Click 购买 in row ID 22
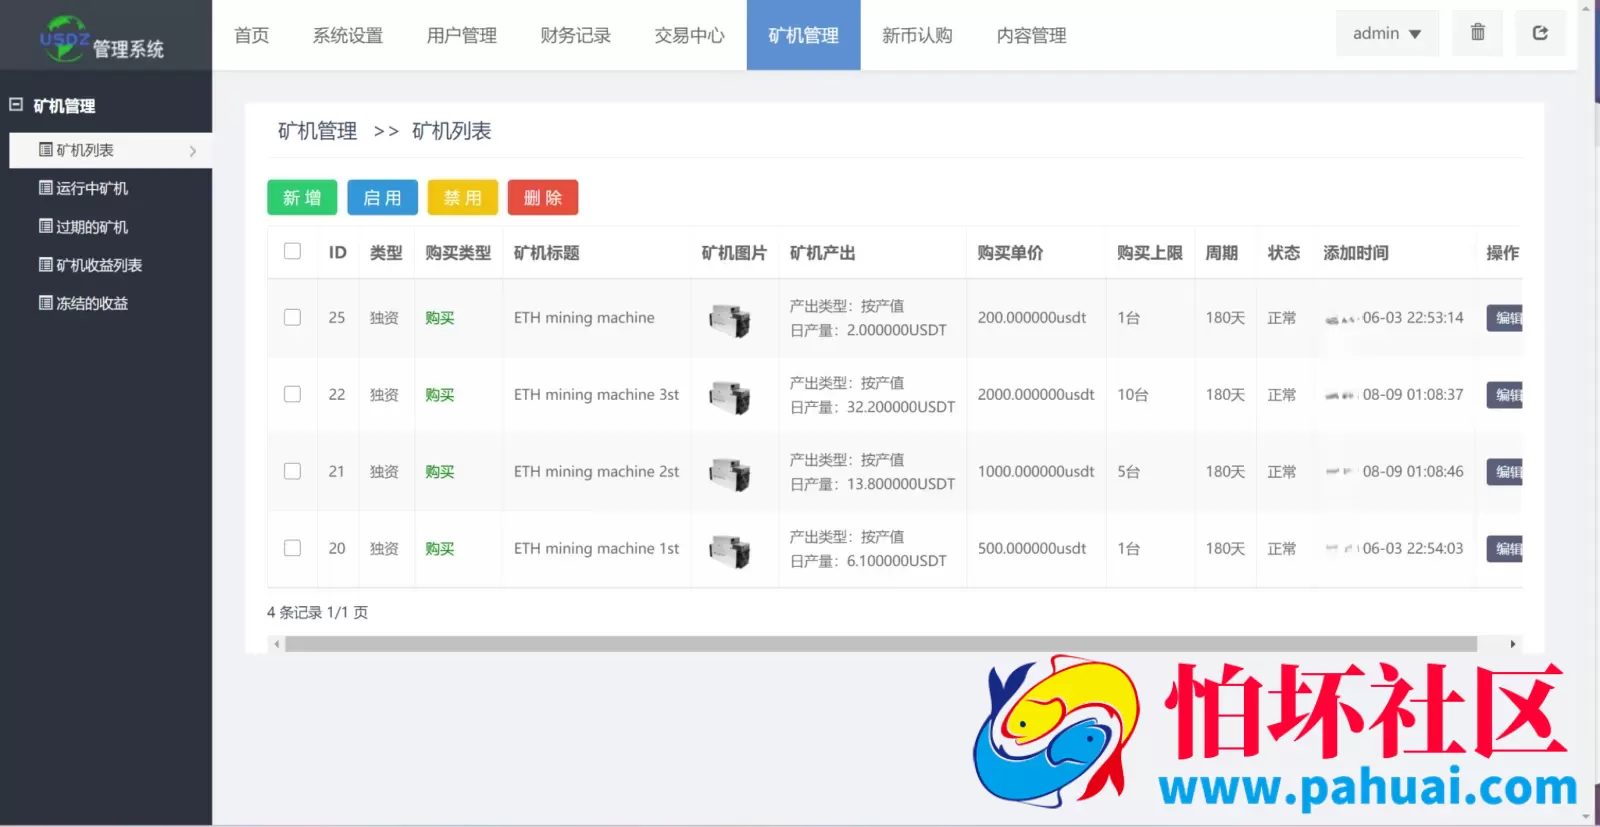The width and height of the screenshot is (1600, 827). [x=440, y=395]
